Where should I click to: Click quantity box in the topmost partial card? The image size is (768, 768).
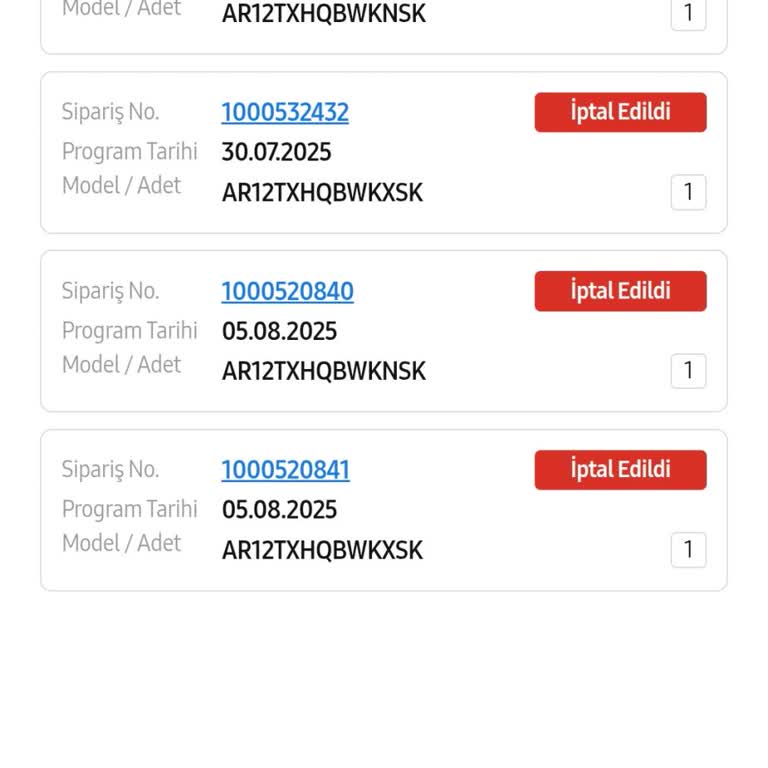[x=688, y=13]
